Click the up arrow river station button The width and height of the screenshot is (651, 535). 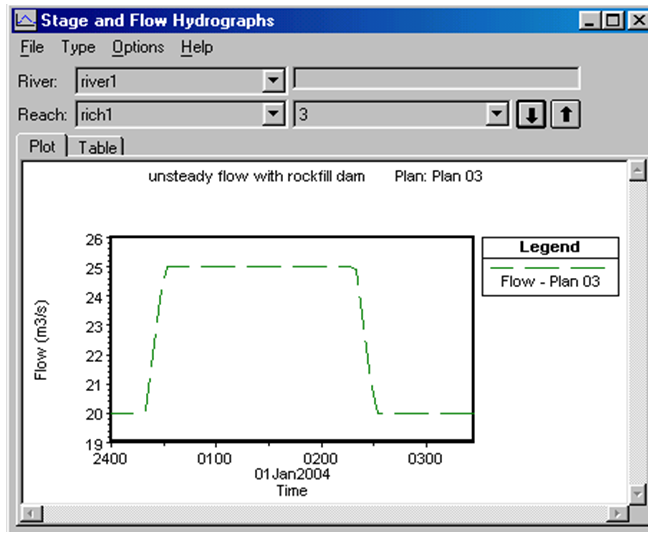(x=565, y=115)
